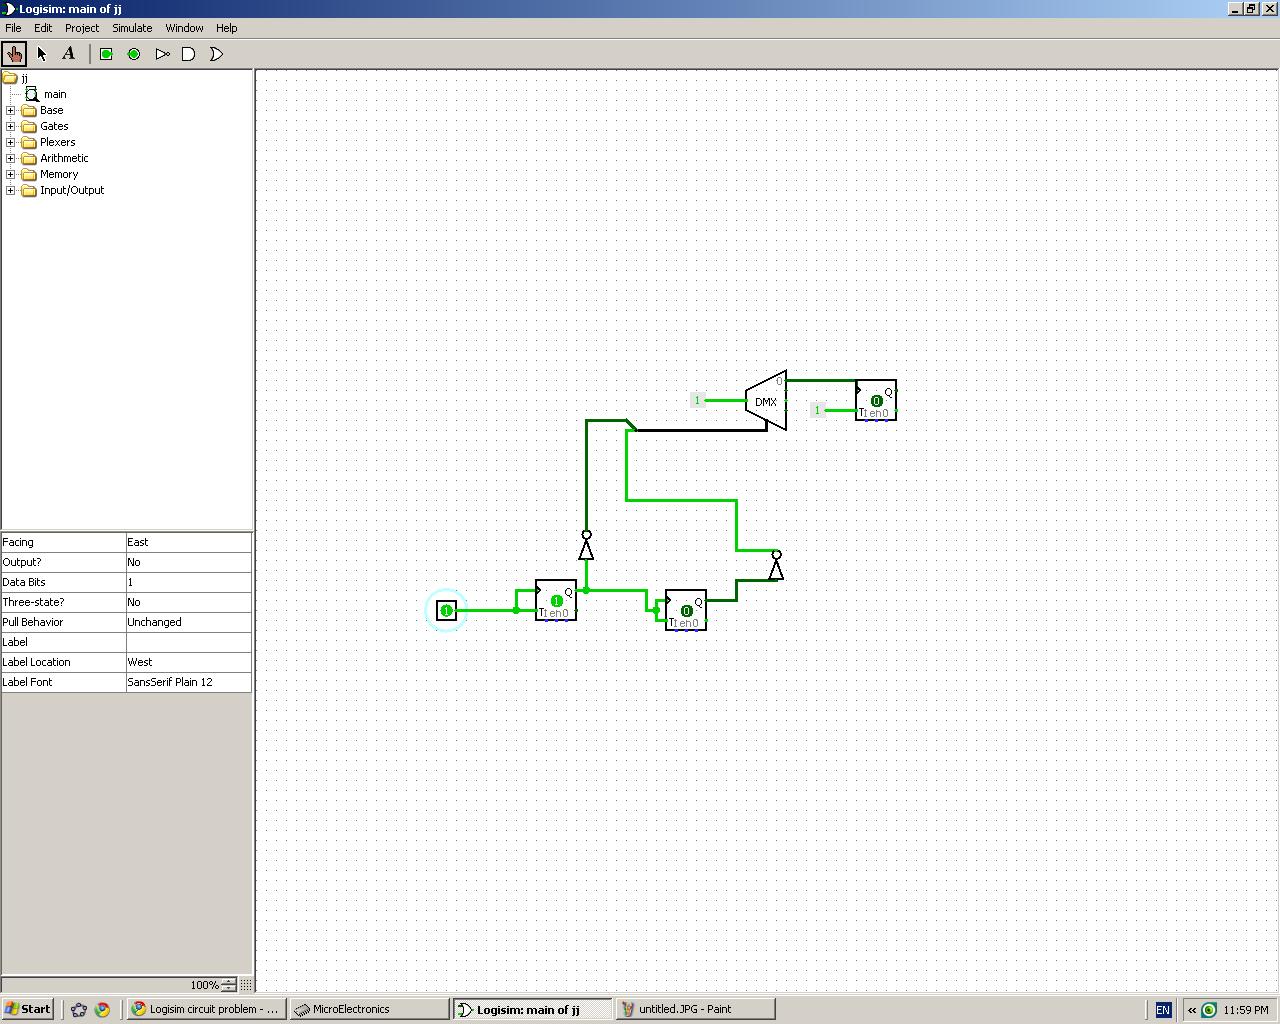Click the T flip-flop beside the DMX
Screen dimensions: 1280x1024
[876, 400]
